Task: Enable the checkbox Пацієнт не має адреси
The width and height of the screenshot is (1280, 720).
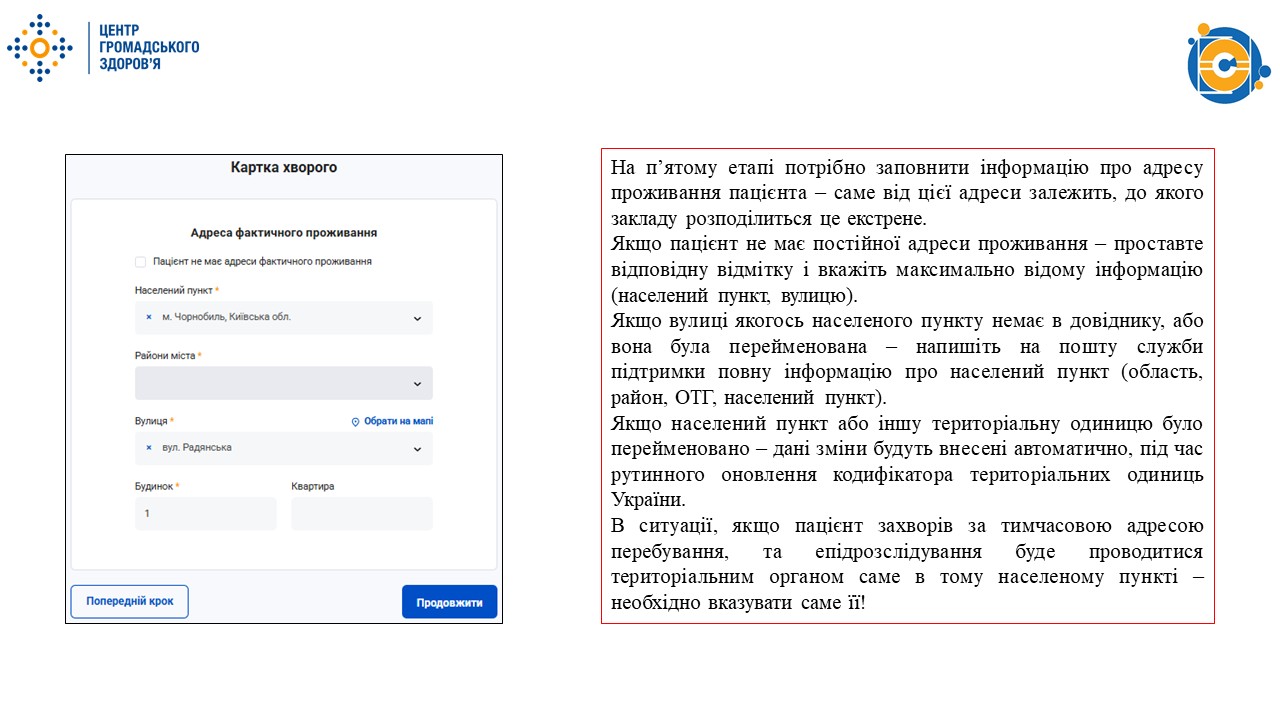Action: click(x=141, y=261)
